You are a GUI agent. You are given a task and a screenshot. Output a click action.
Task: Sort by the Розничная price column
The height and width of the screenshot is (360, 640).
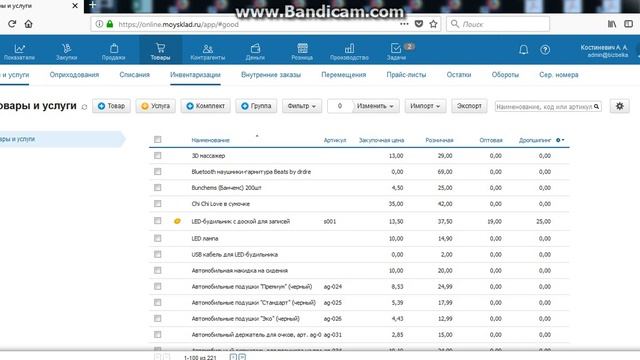(439, 140)
